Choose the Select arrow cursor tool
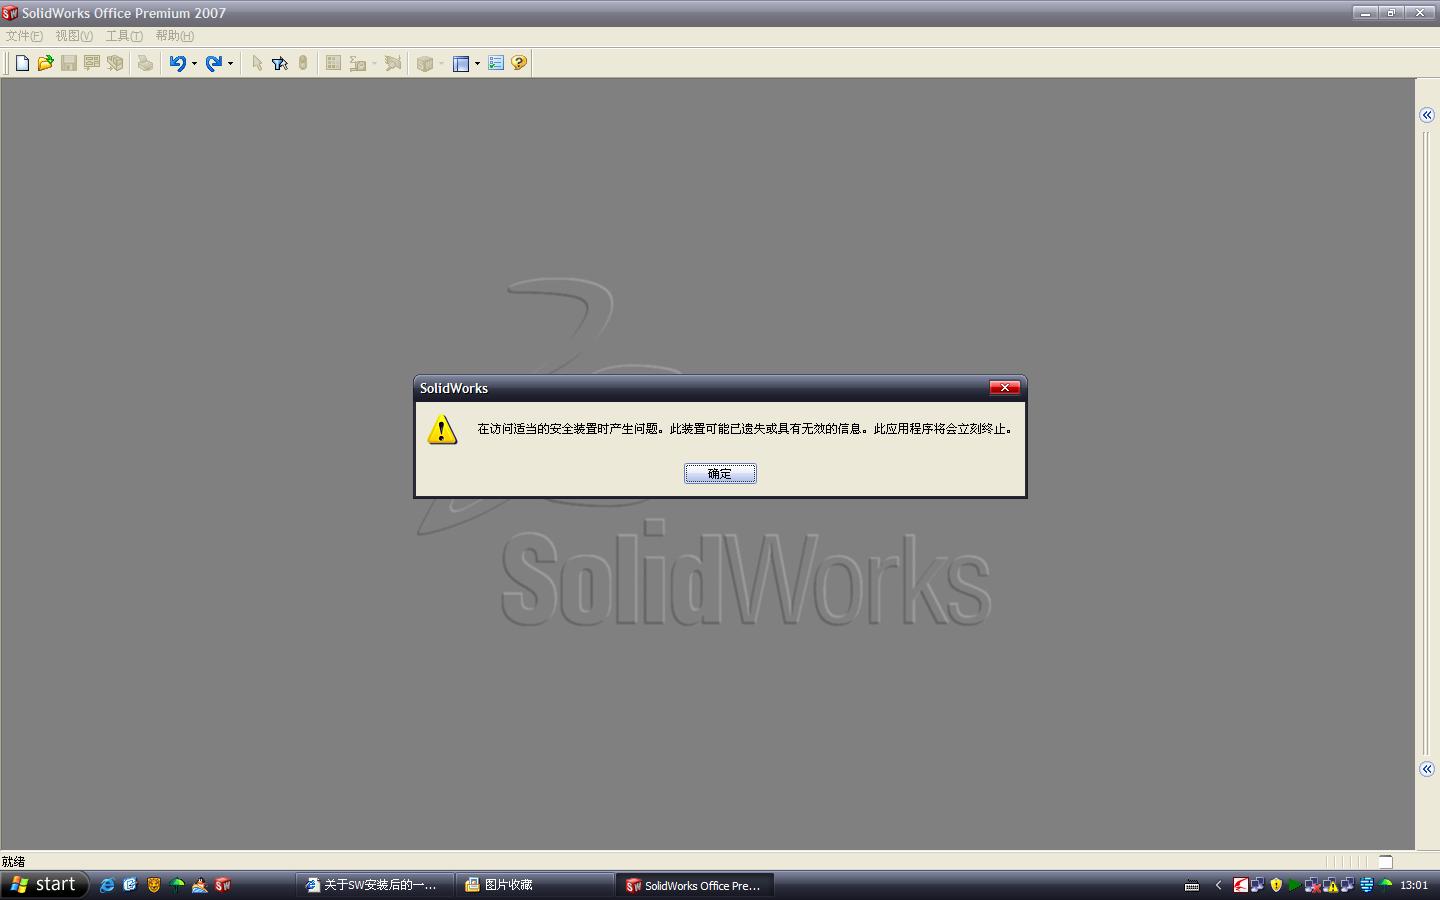 tap(257, 63)
